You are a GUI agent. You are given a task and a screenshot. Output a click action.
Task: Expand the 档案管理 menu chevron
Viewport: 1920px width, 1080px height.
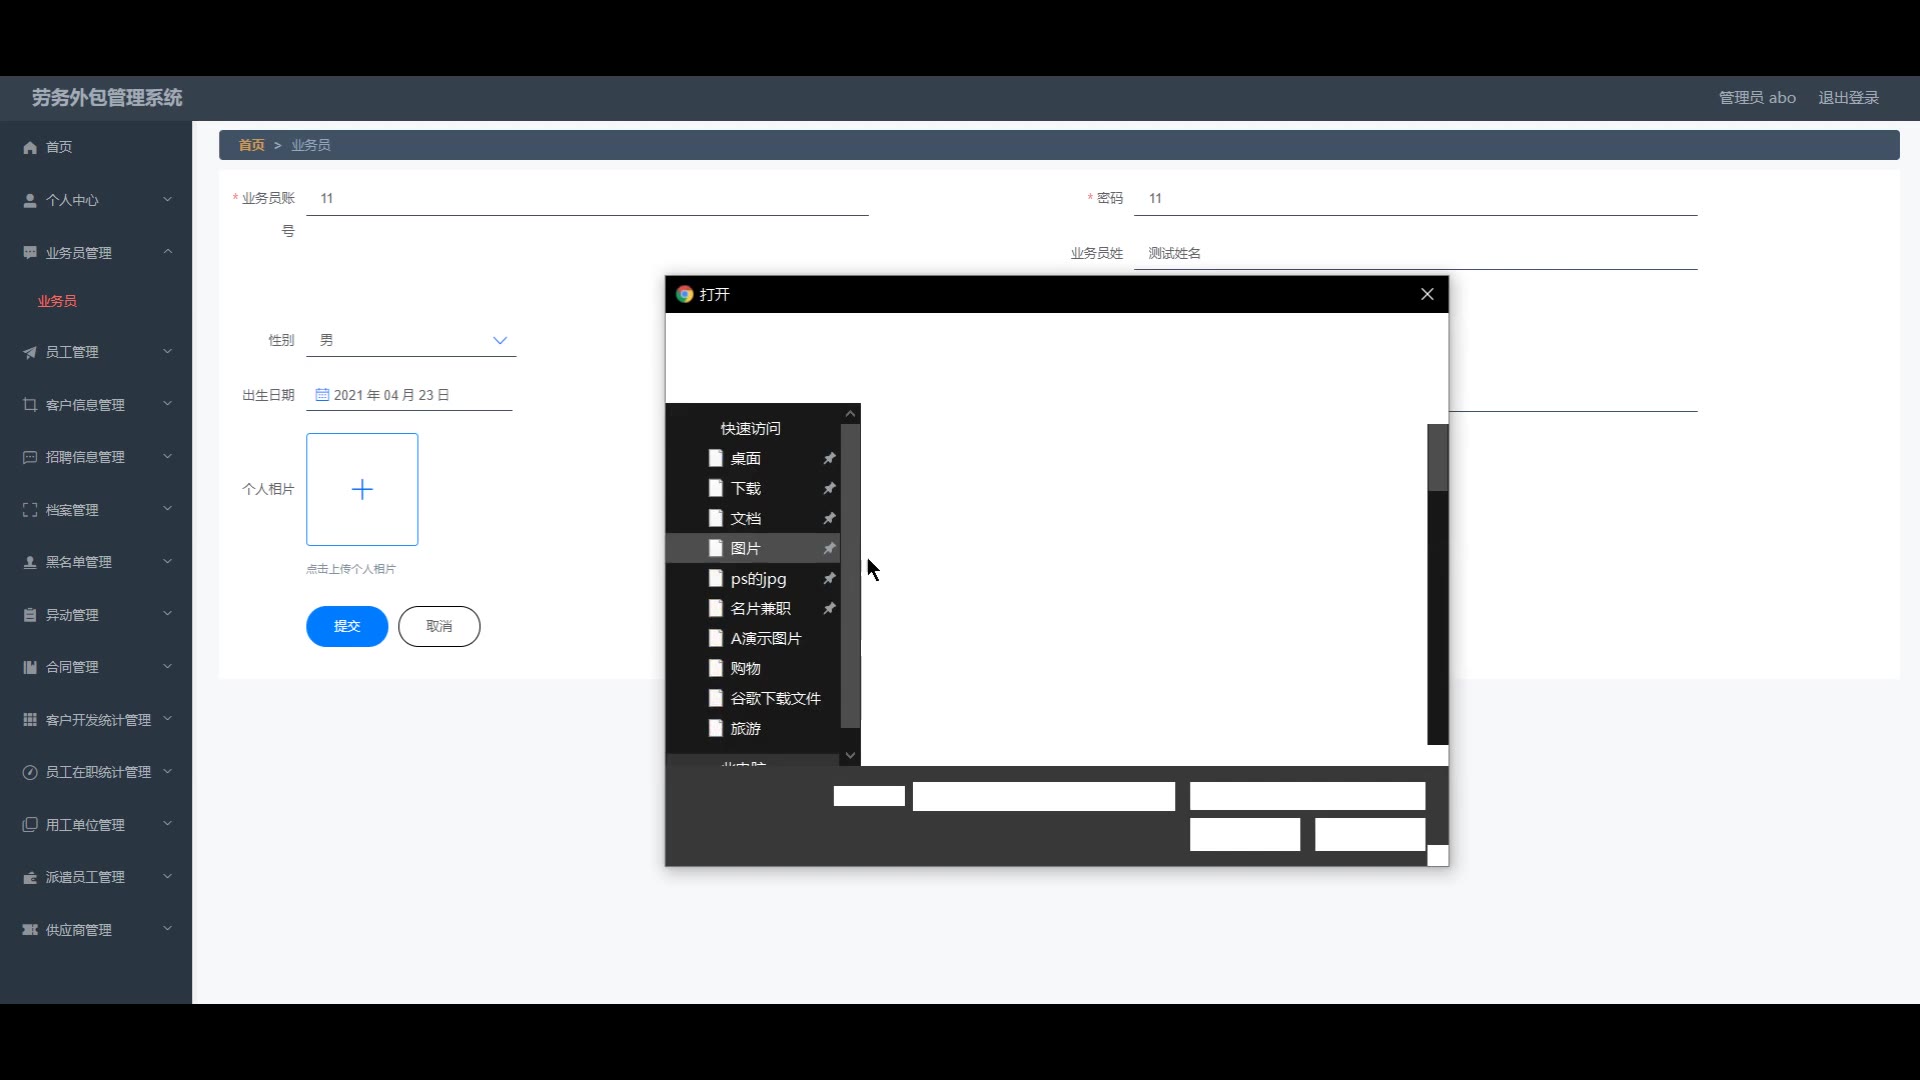168,509
